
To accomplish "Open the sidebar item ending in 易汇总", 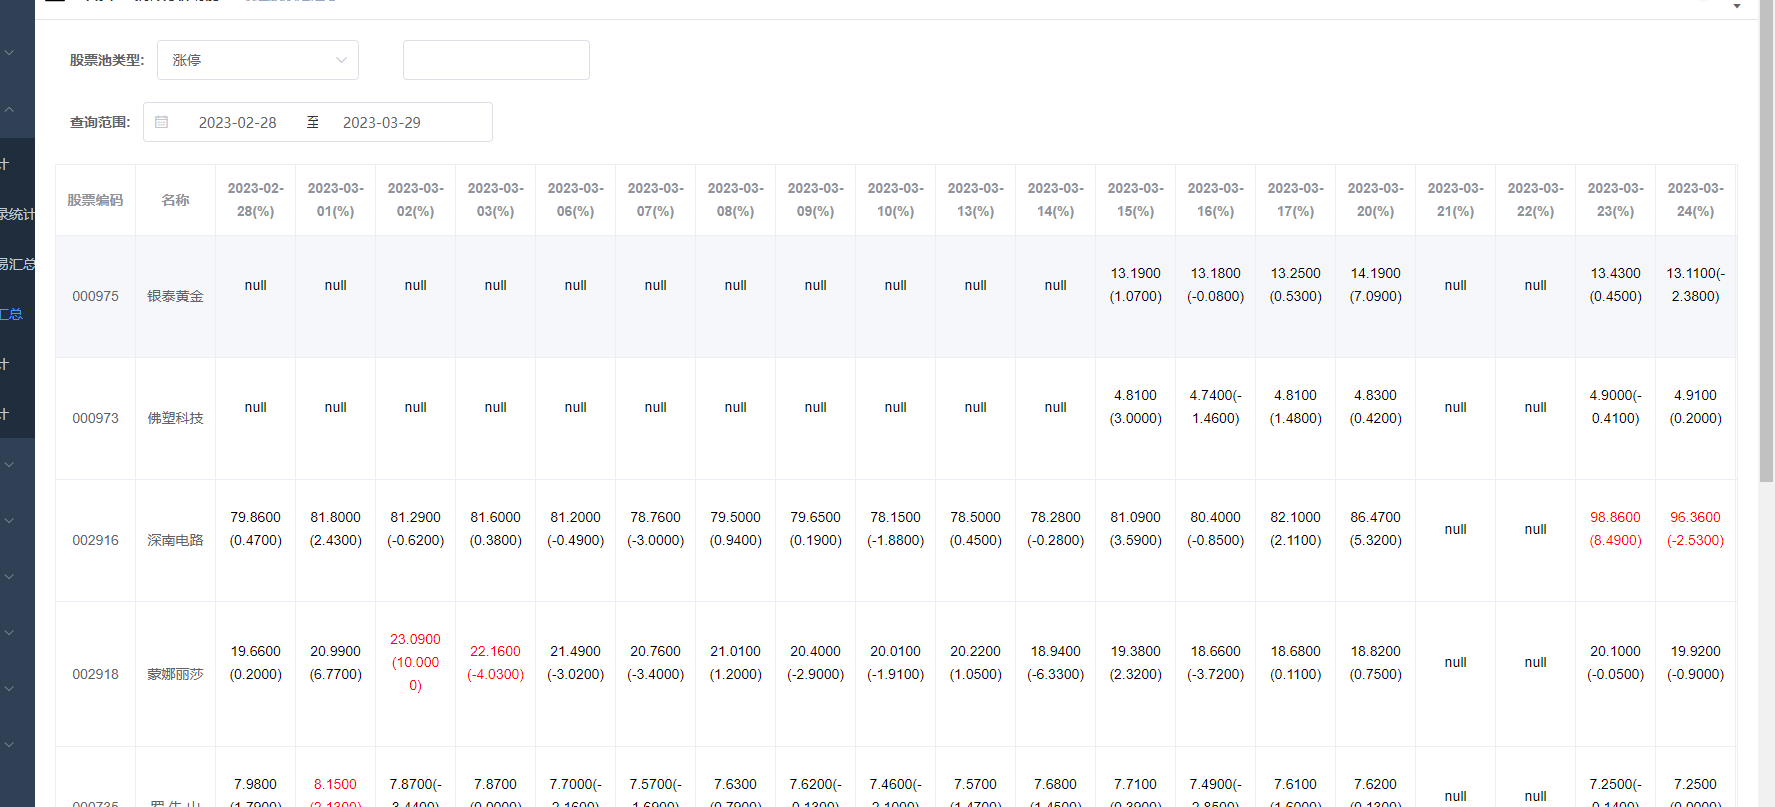I will (17, 264).
